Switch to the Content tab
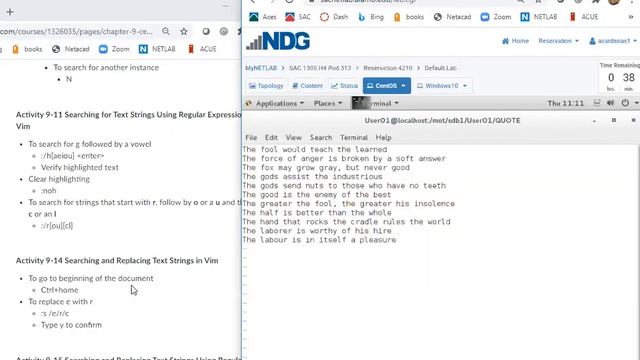The image size is (640, 360). 307,86
